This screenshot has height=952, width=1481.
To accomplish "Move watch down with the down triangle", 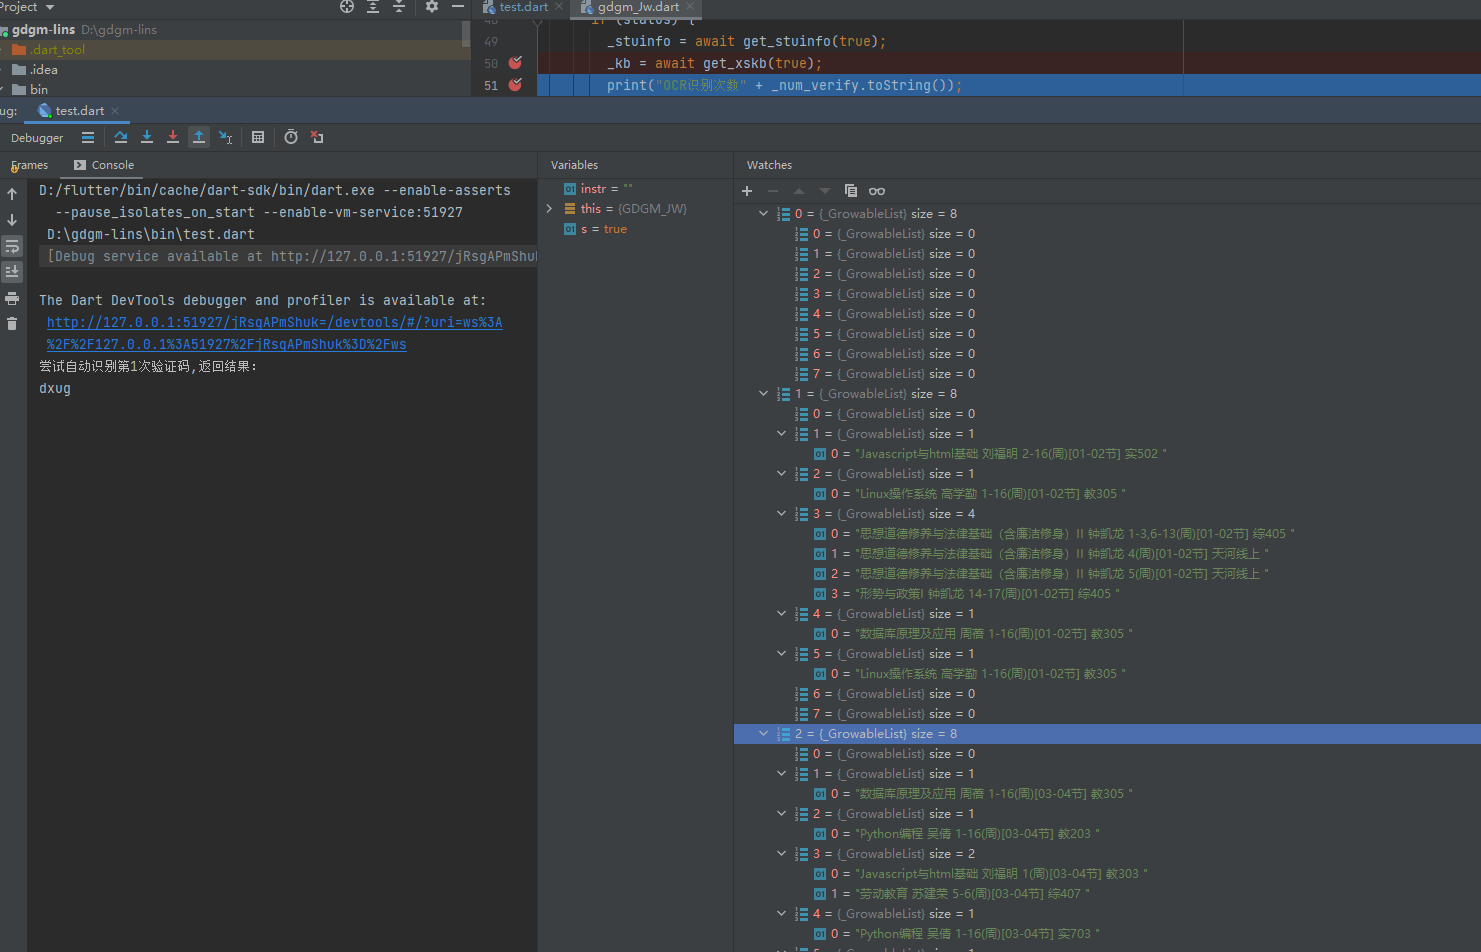I will coord(825,191).
